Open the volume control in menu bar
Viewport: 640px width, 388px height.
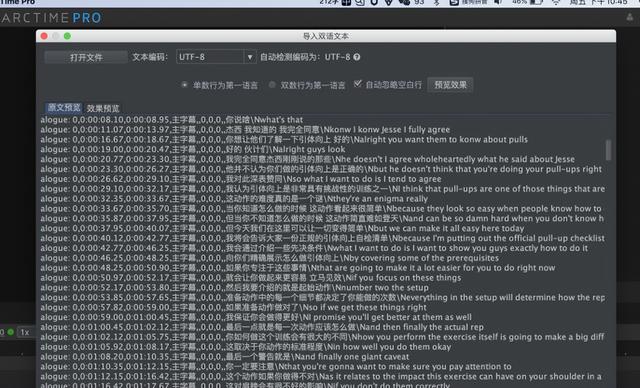[498, 2]
